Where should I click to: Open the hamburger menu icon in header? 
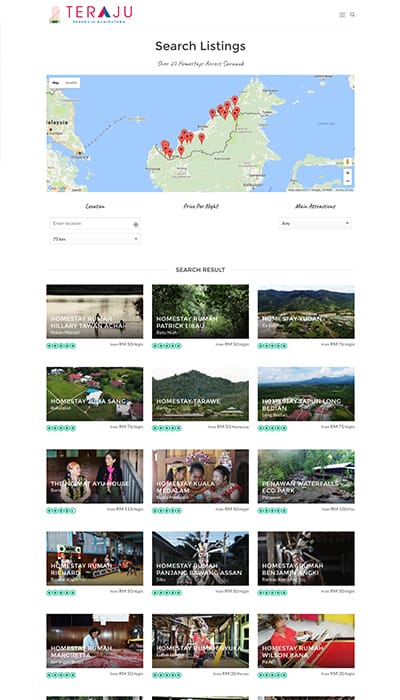342,15
